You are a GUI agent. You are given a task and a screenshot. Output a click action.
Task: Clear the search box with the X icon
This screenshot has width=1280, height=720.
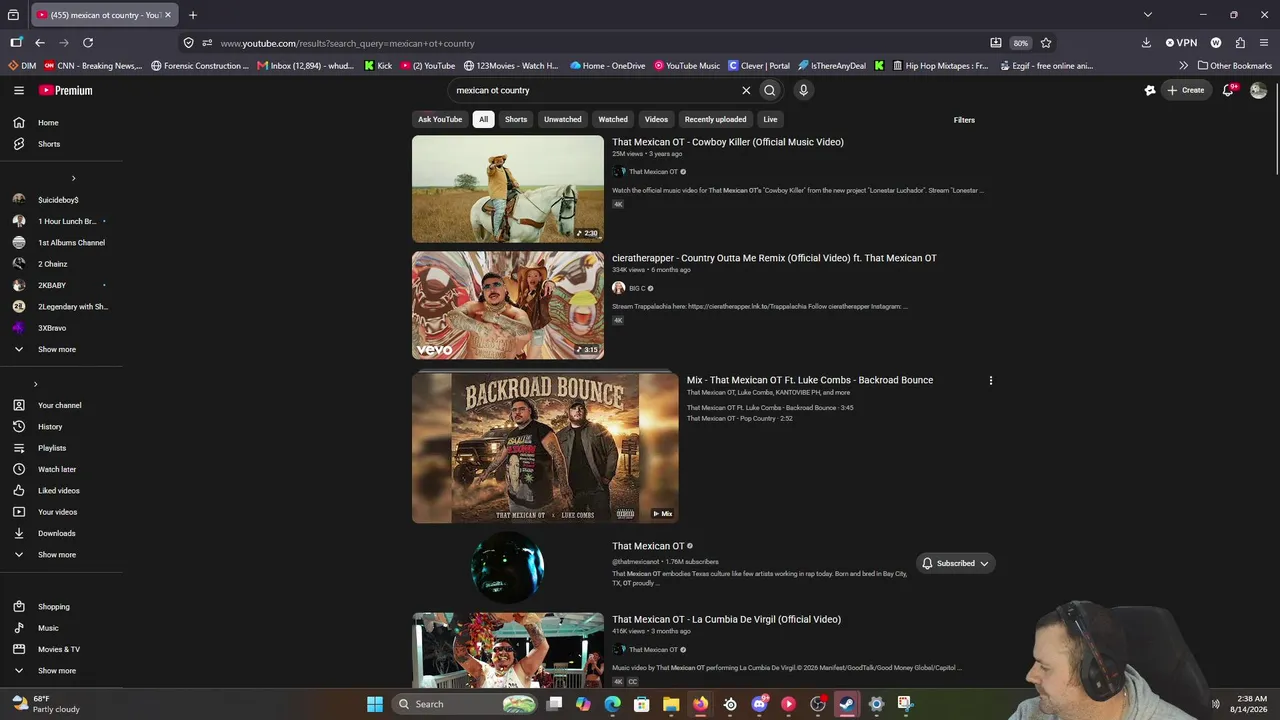click(x=746, y=90)
